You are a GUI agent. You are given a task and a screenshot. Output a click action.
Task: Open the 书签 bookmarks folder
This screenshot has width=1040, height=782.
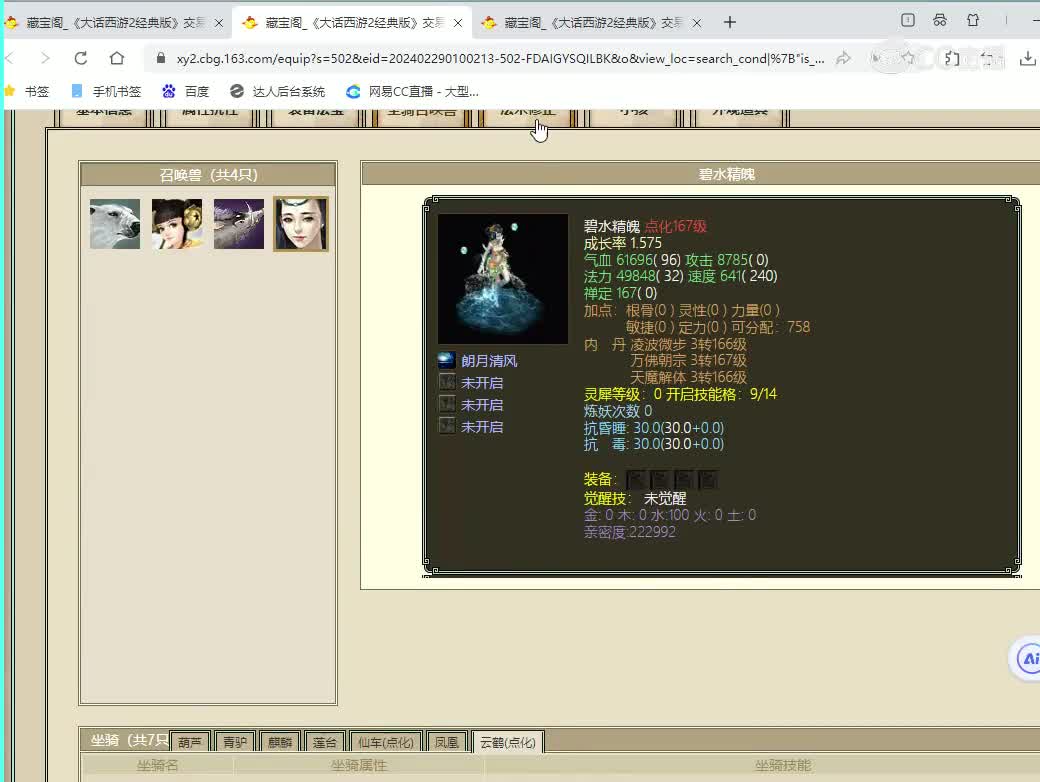pos(27,91)
